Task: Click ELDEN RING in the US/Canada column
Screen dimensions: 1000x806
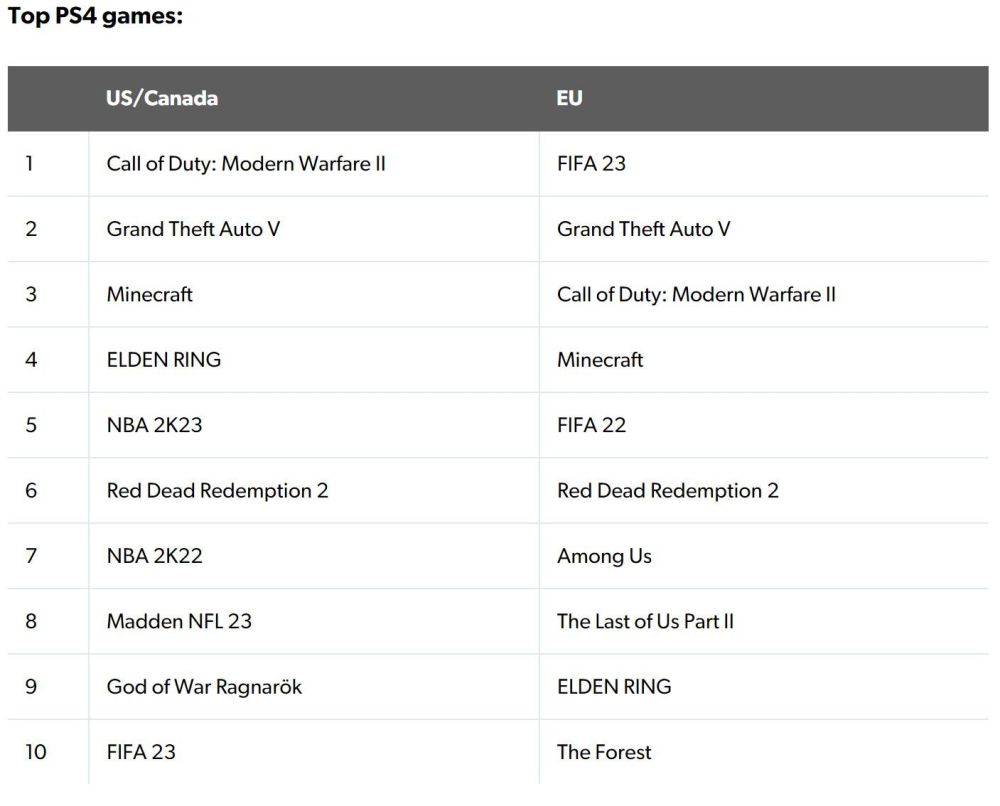Action: coord(164,359)
